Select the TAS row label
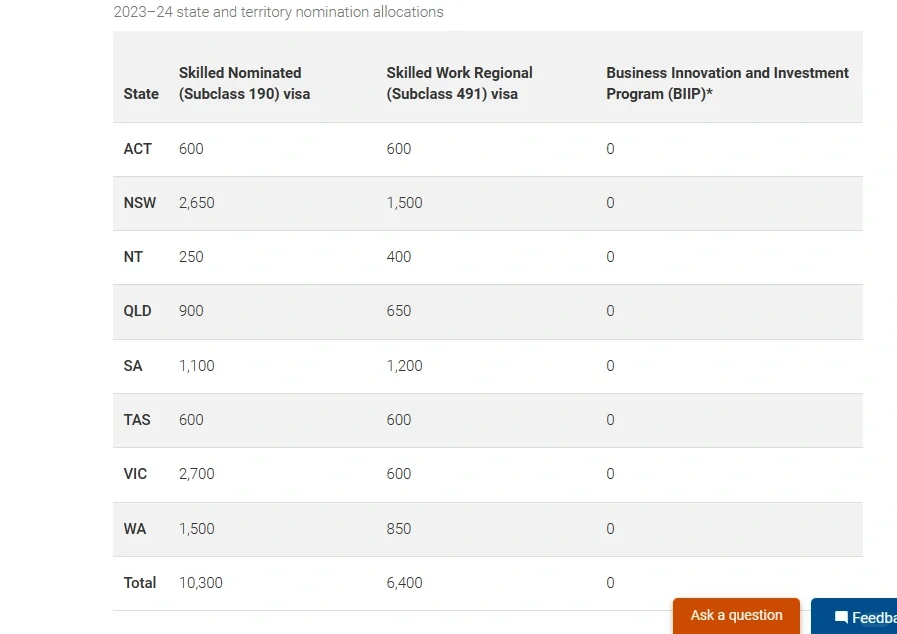Screen dimensions: 897x634 (x=137, y=419)
